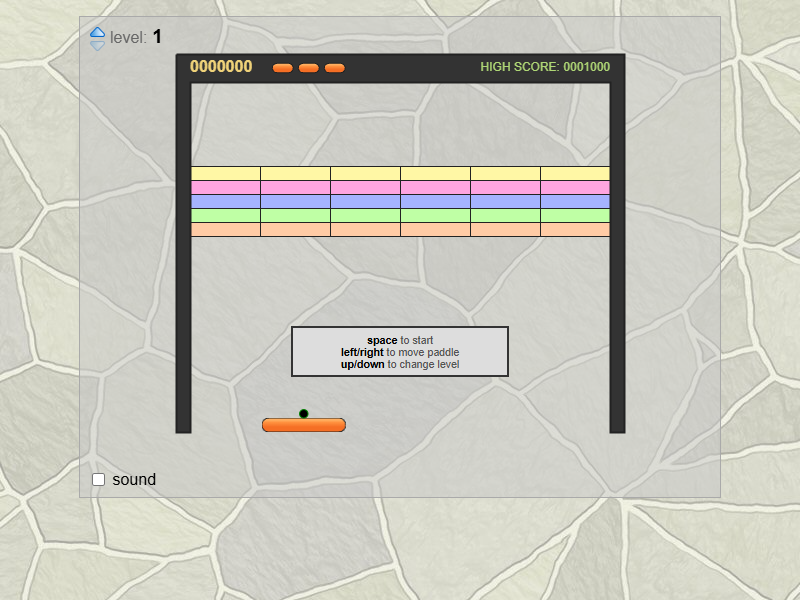Enable the sound checkbox
Screen dimensions: 800x600
click(99, 479)
